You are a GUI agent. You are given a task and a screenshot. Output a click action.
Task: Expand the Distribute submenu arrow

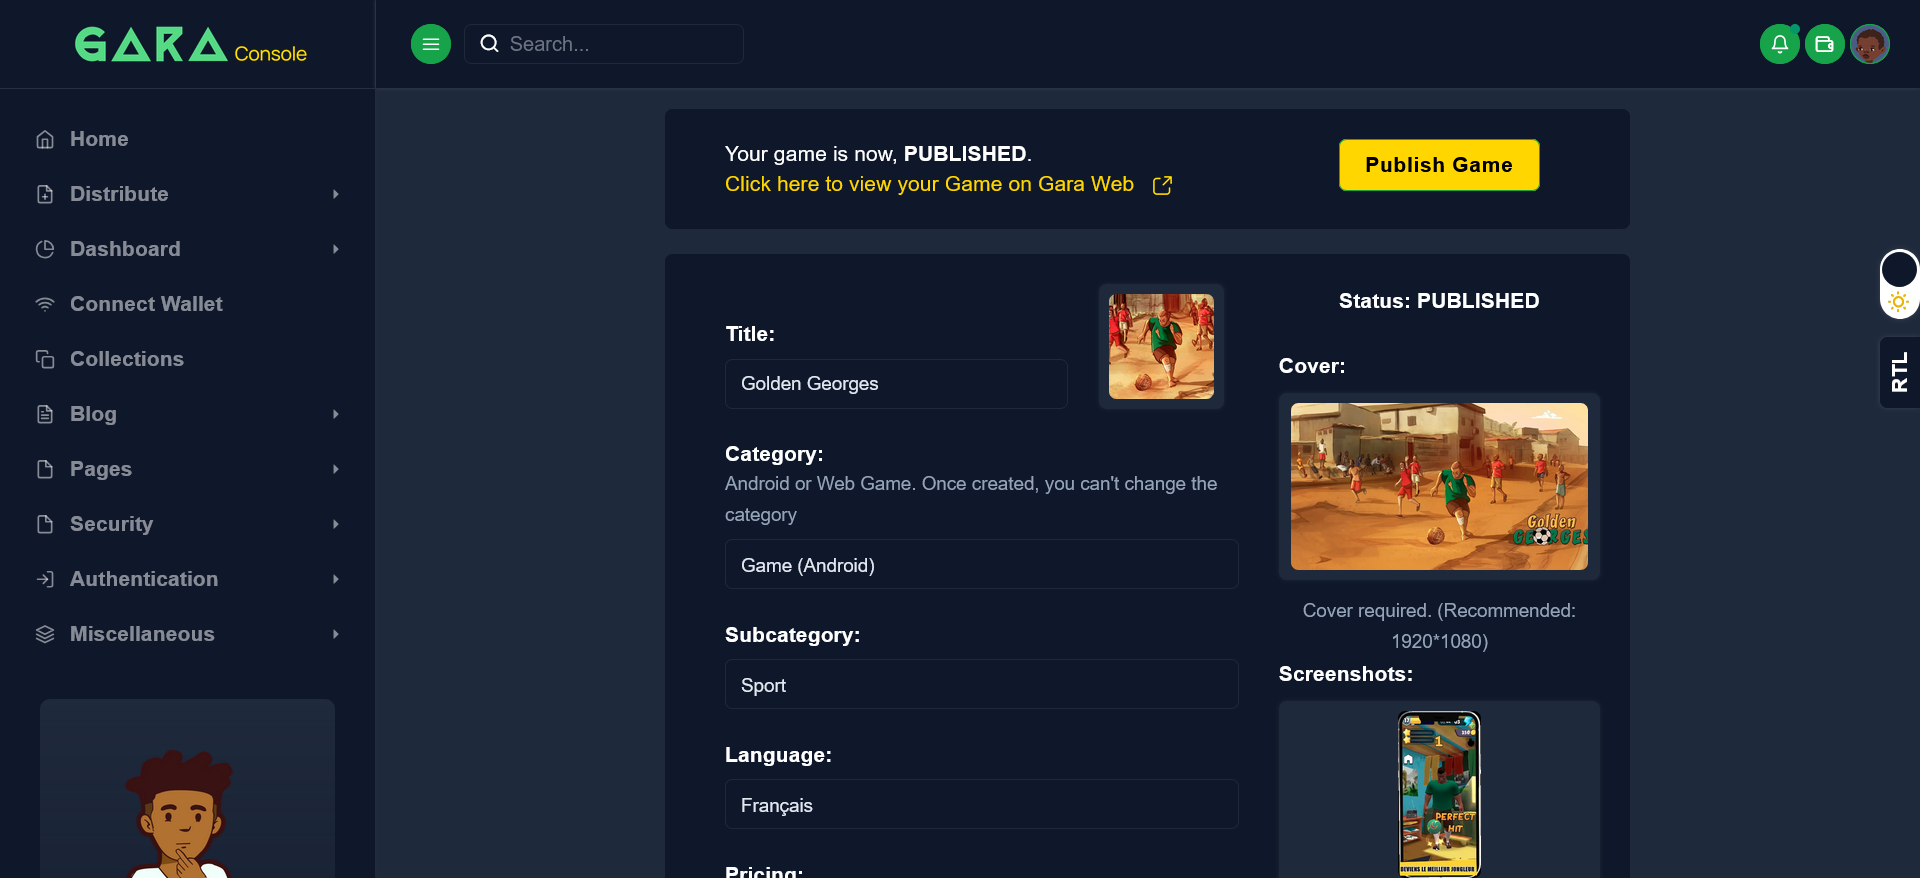click(x=336, y=194)
